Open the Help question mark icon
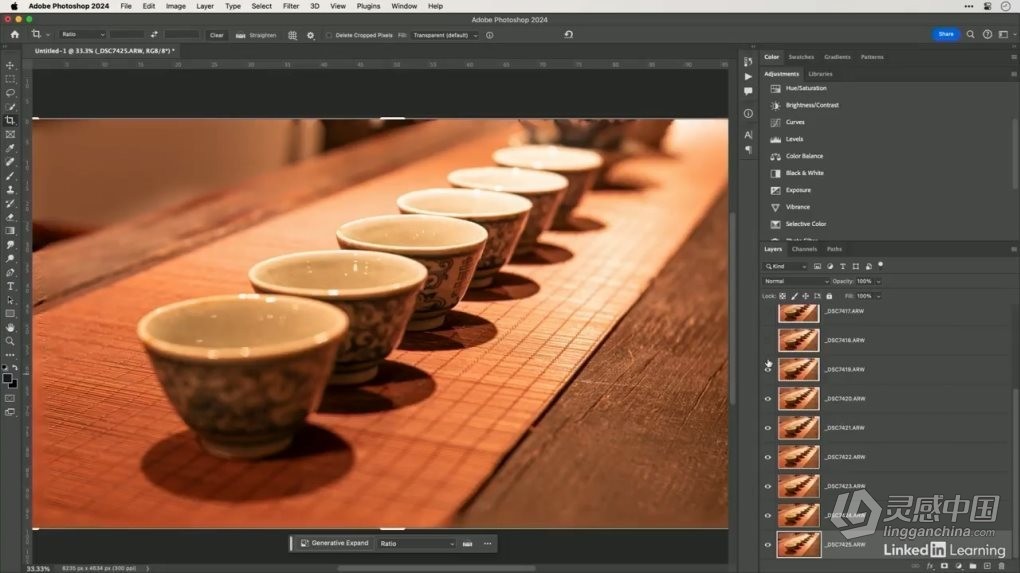 987,34
